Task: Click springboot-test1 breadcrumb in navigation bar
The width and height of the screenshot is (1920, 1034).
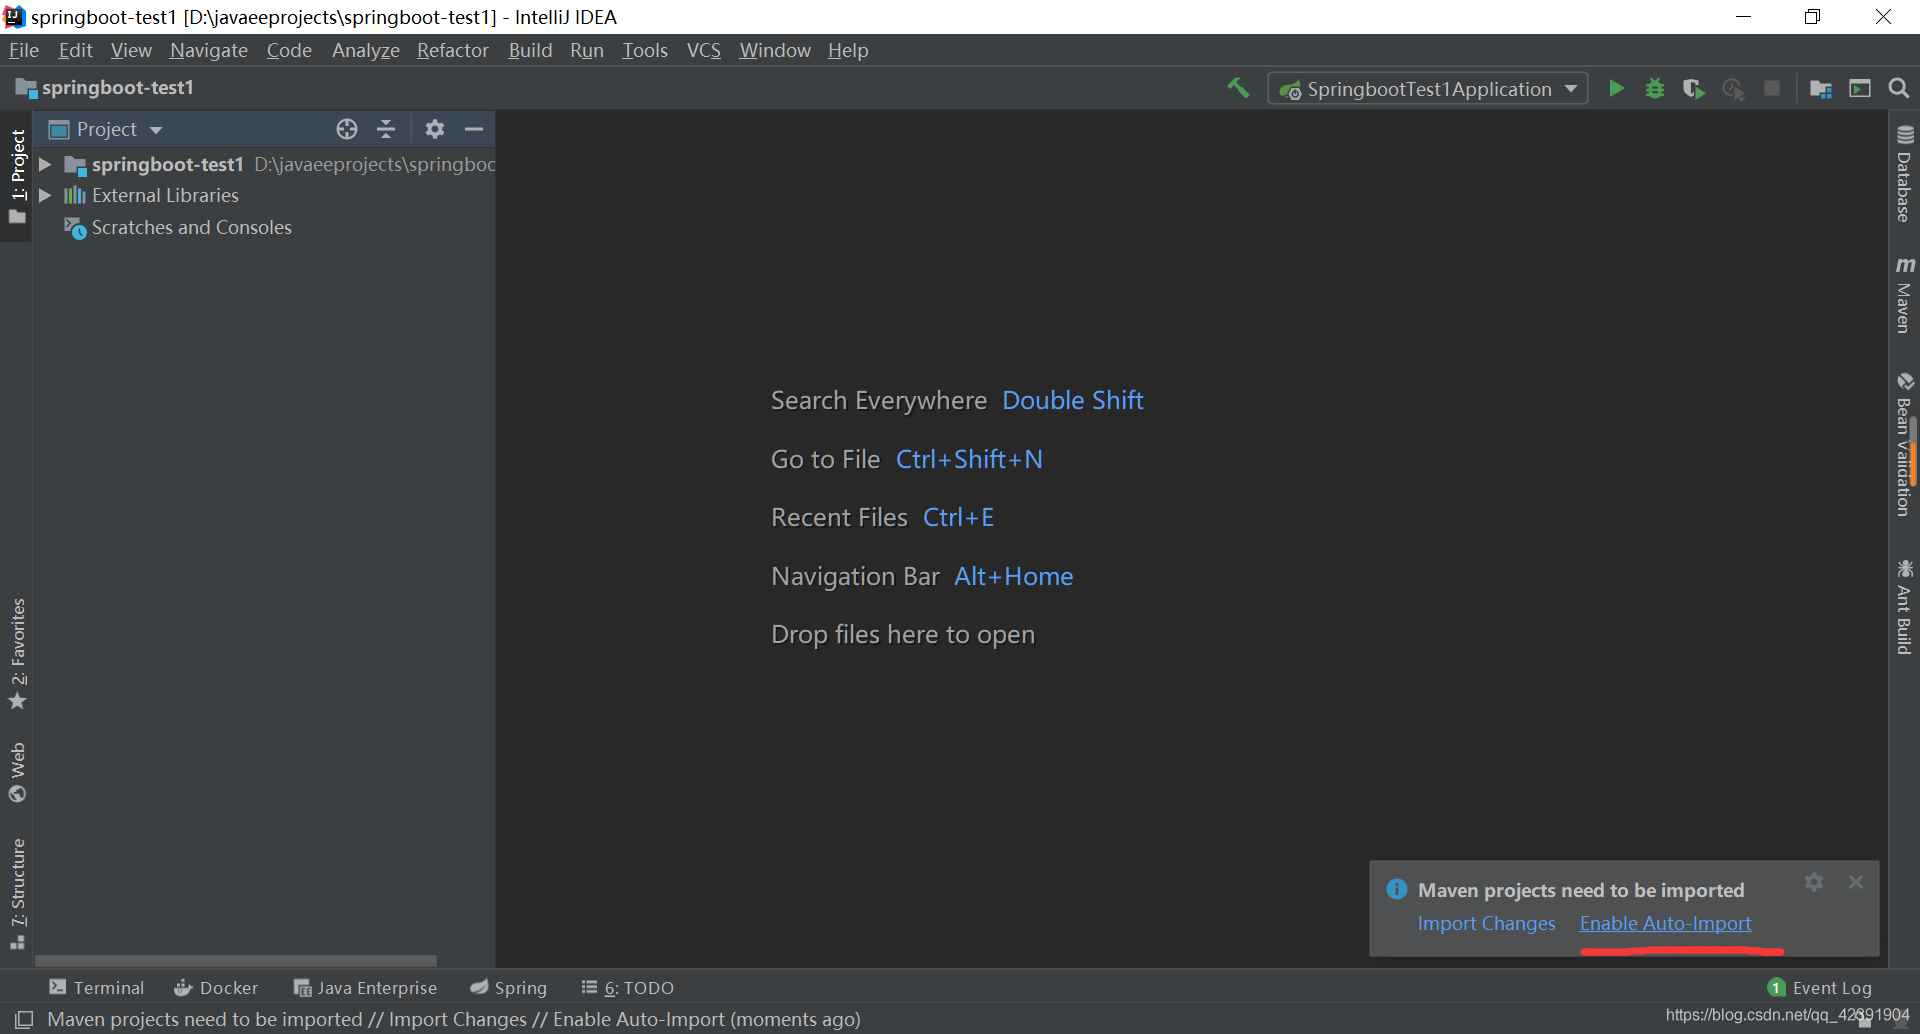Action: [x=105, y=88]
